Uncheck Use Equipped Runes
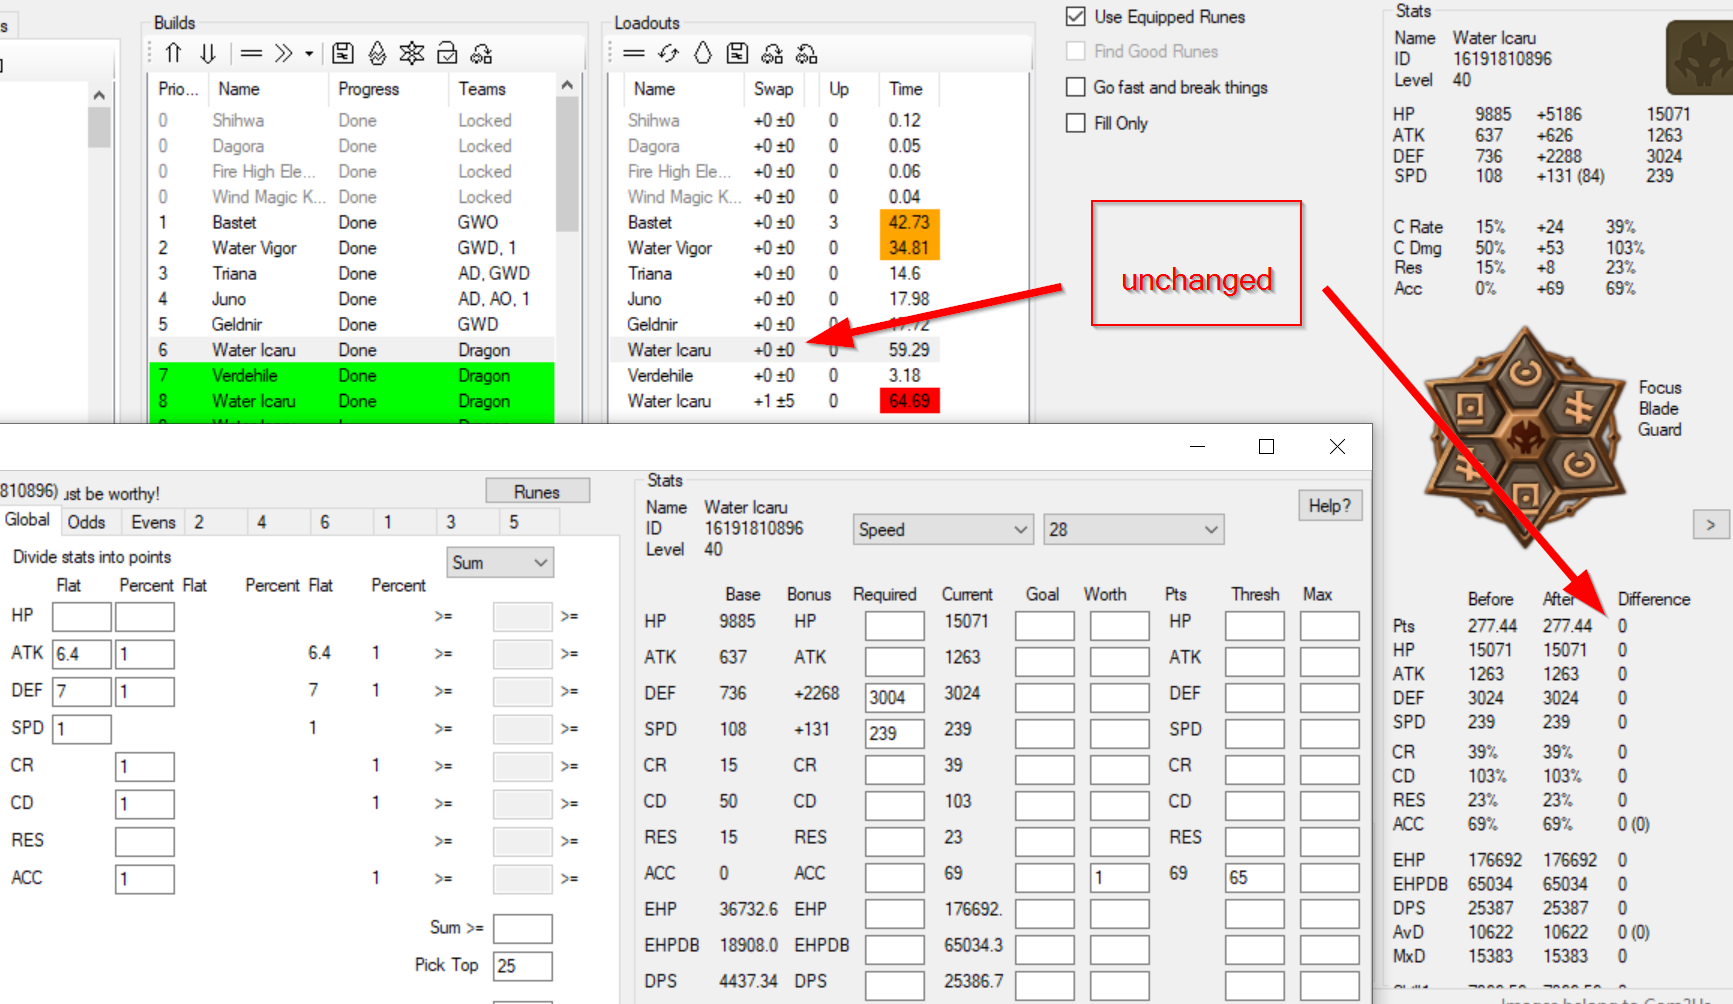This screenshot has height=1004, width=1733. pyautogui.click(x=1076, y=16)
